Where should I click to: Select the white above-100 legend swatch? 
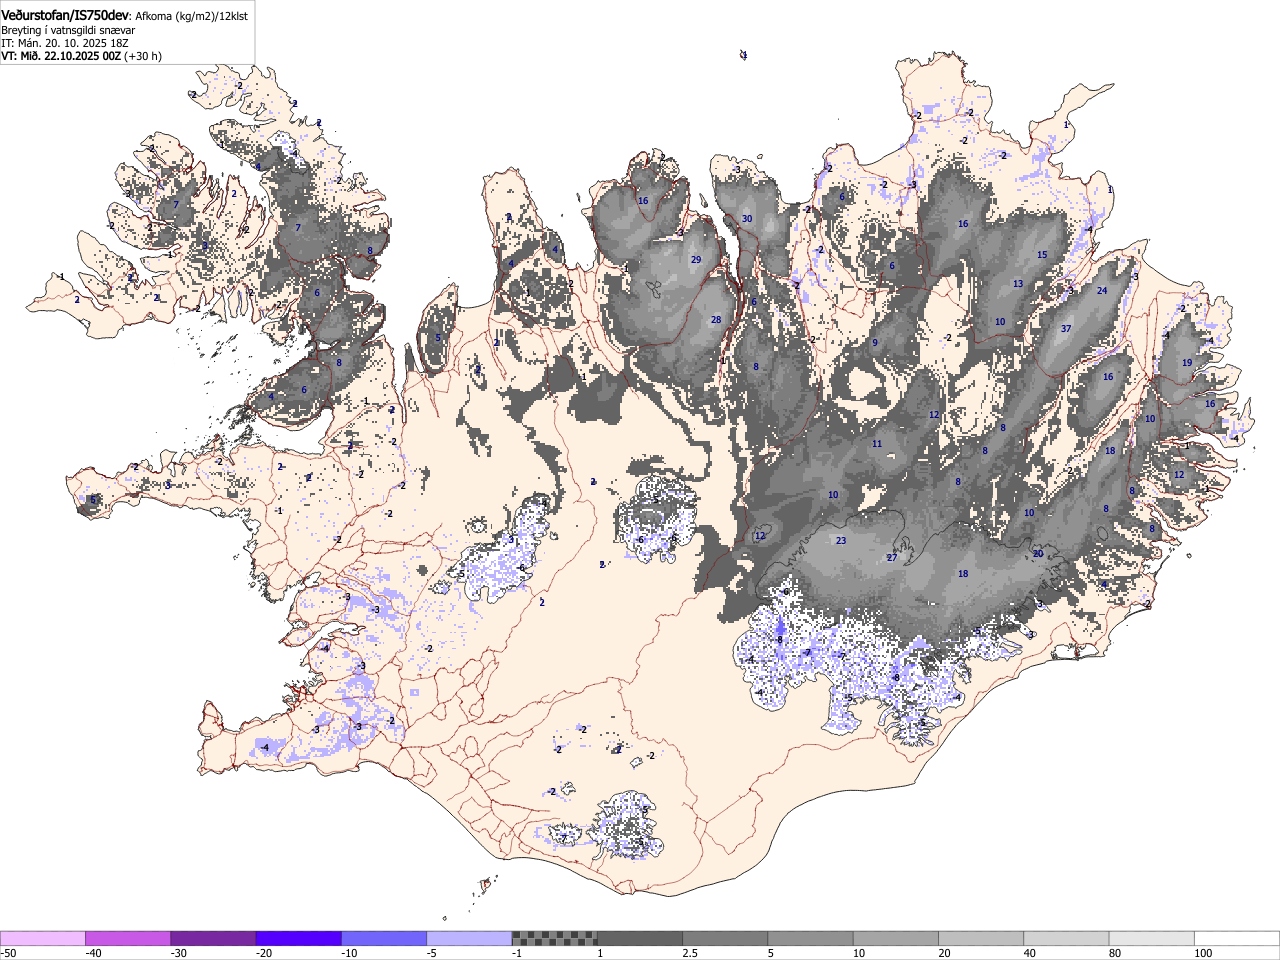pyautogui.click(x=1237, y=938)
